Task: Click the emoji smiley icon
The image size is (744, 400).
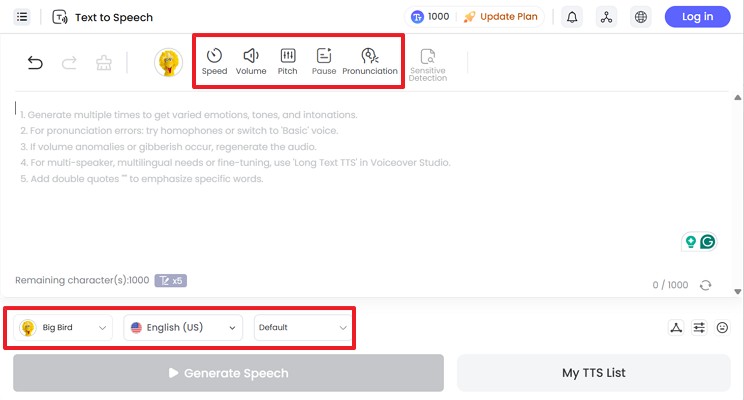Action: tap(722, 327)
